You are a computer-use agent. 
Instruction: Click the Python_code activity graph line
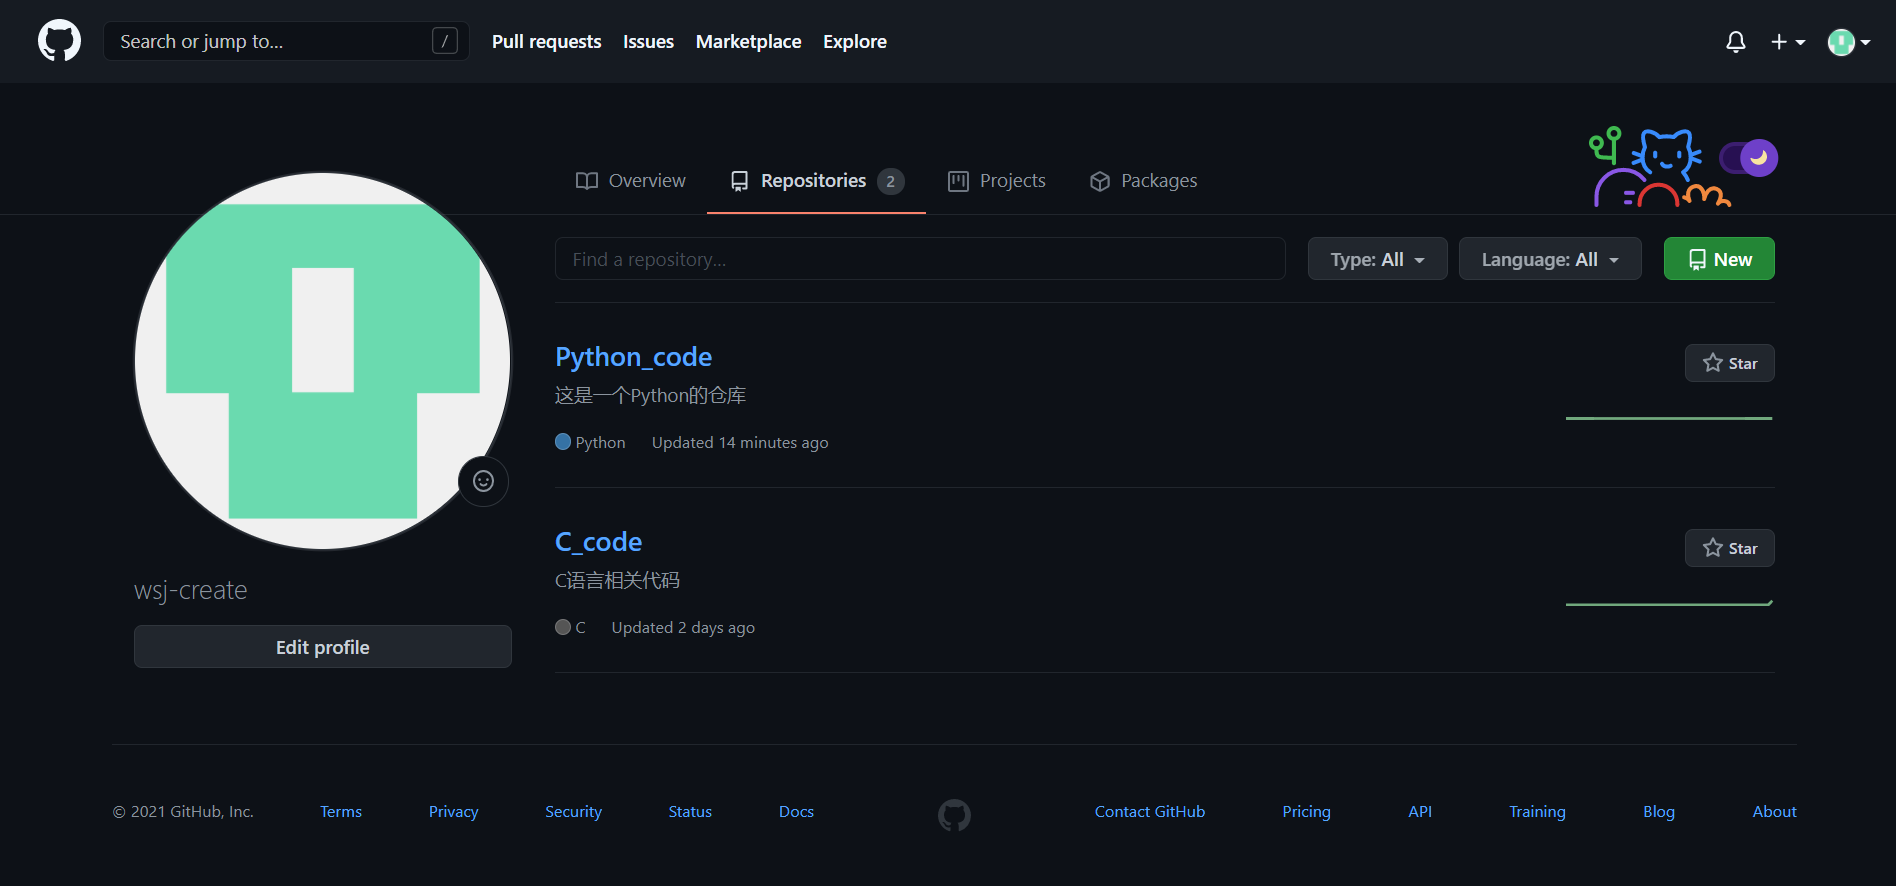click(x=1669, y=418)
